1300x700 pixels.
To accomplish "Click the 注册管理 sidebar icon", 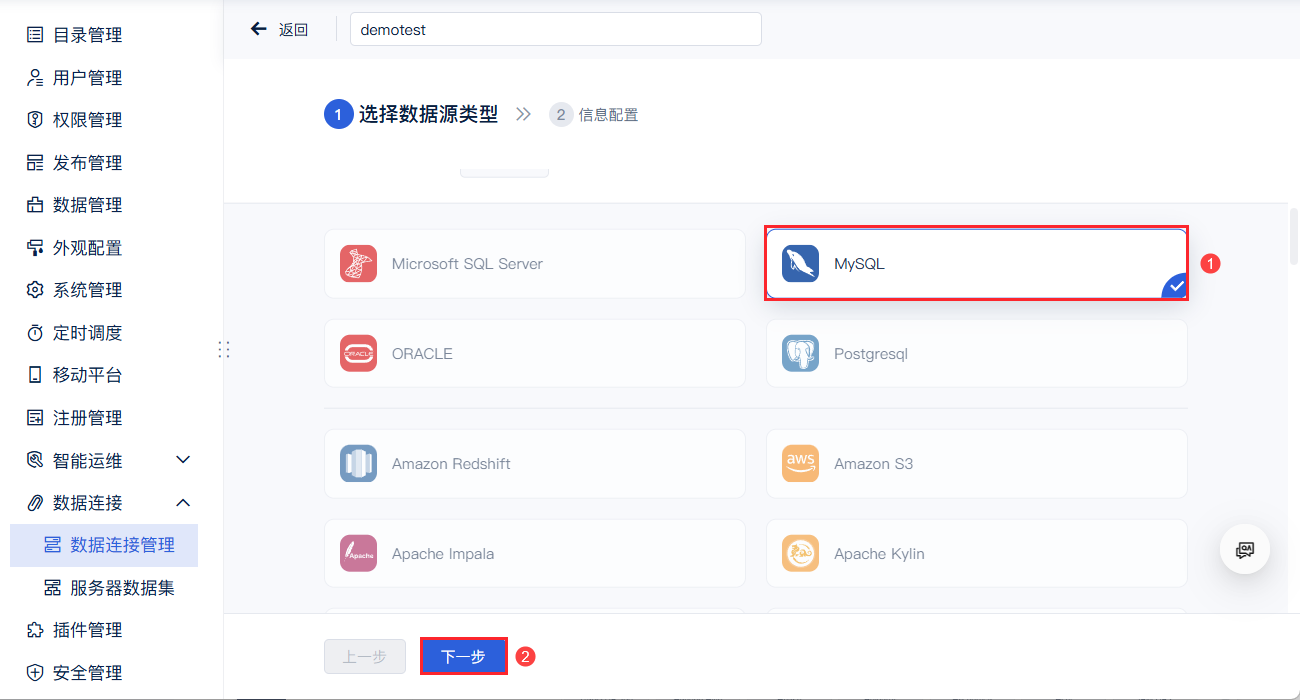I will tap(35, 418).
